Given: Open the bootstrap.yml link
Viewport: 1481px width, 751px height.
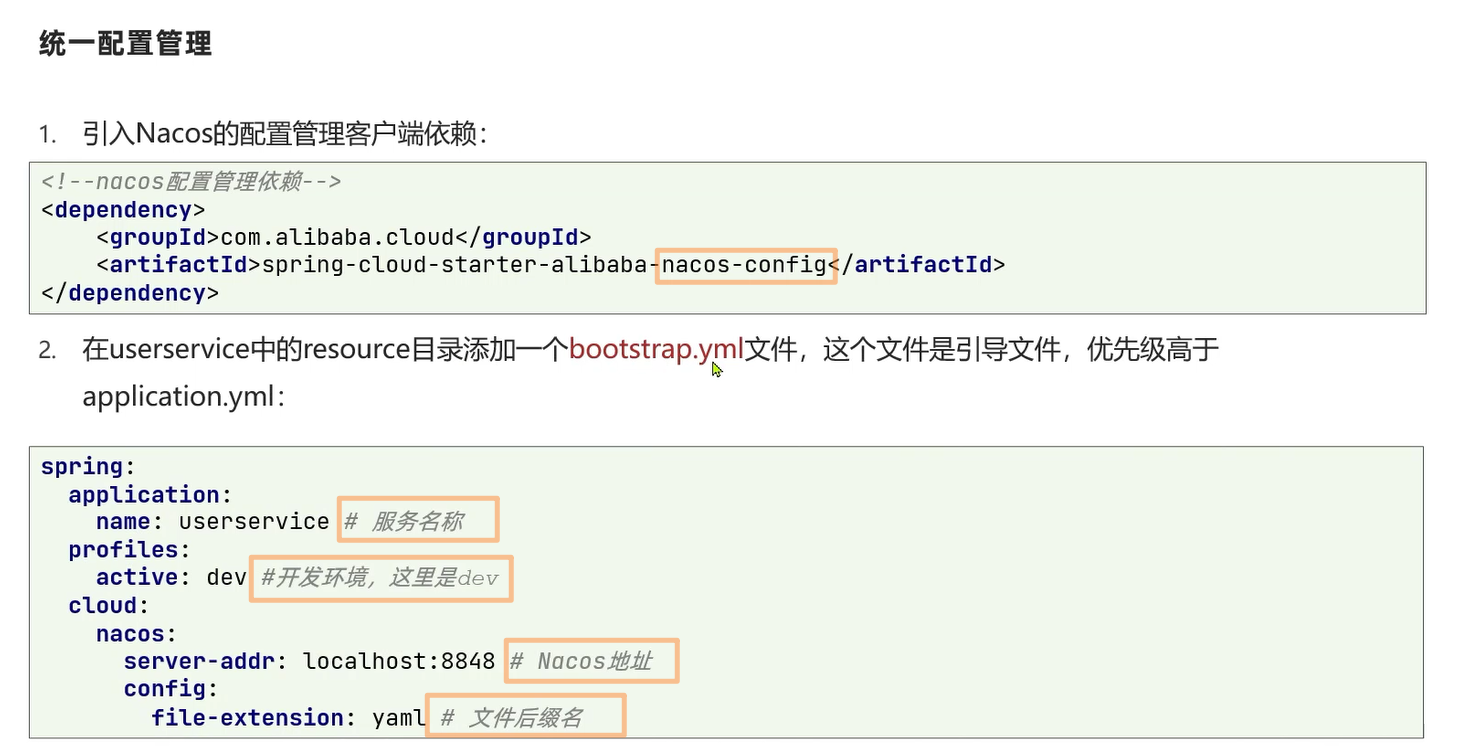Looking at the screenshot, I should coord(655,349).
